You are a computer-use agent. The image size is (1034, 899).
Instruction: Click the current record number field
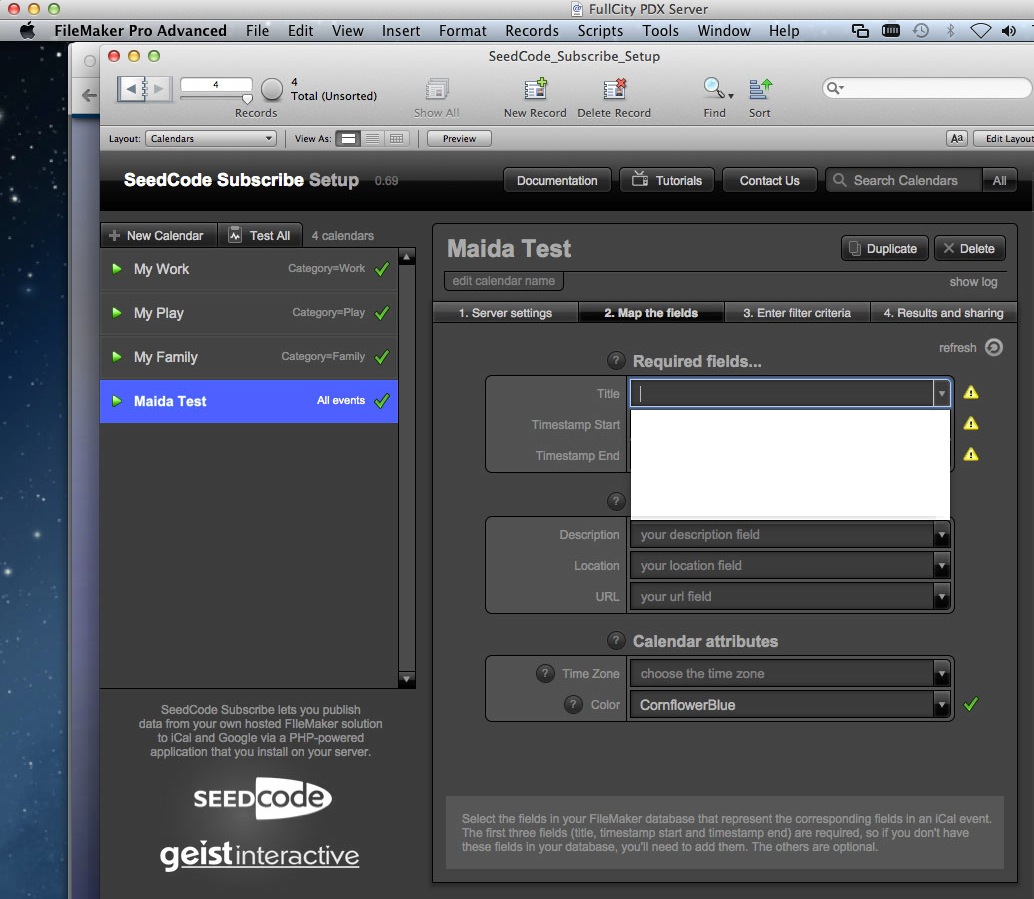216,84
